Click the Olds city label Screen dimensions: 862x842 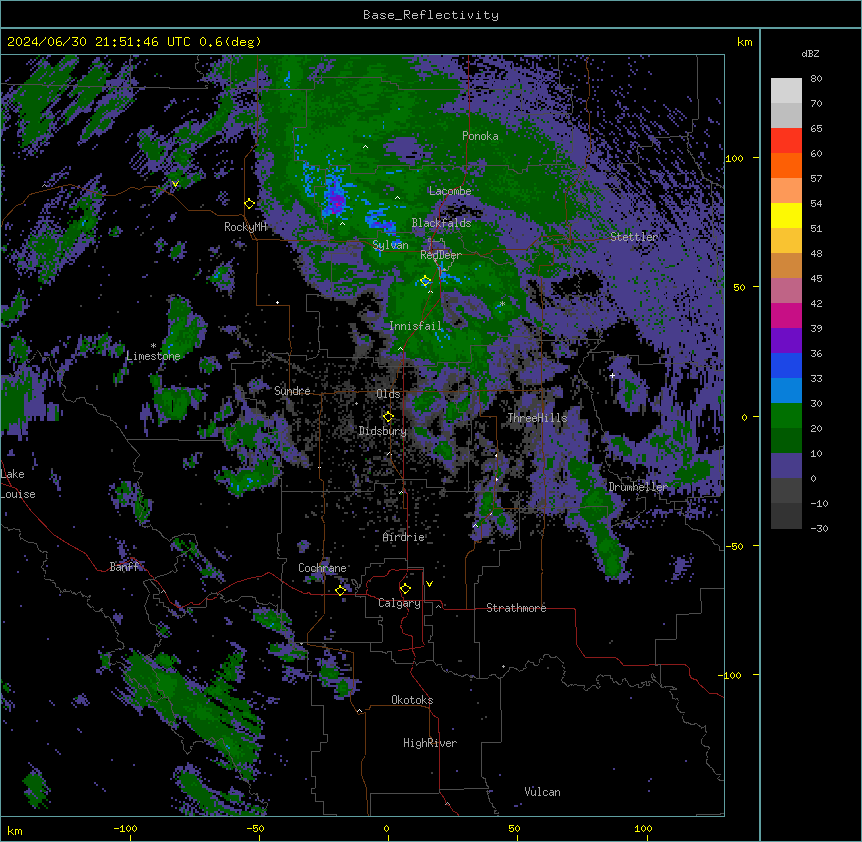pos(388,394)
